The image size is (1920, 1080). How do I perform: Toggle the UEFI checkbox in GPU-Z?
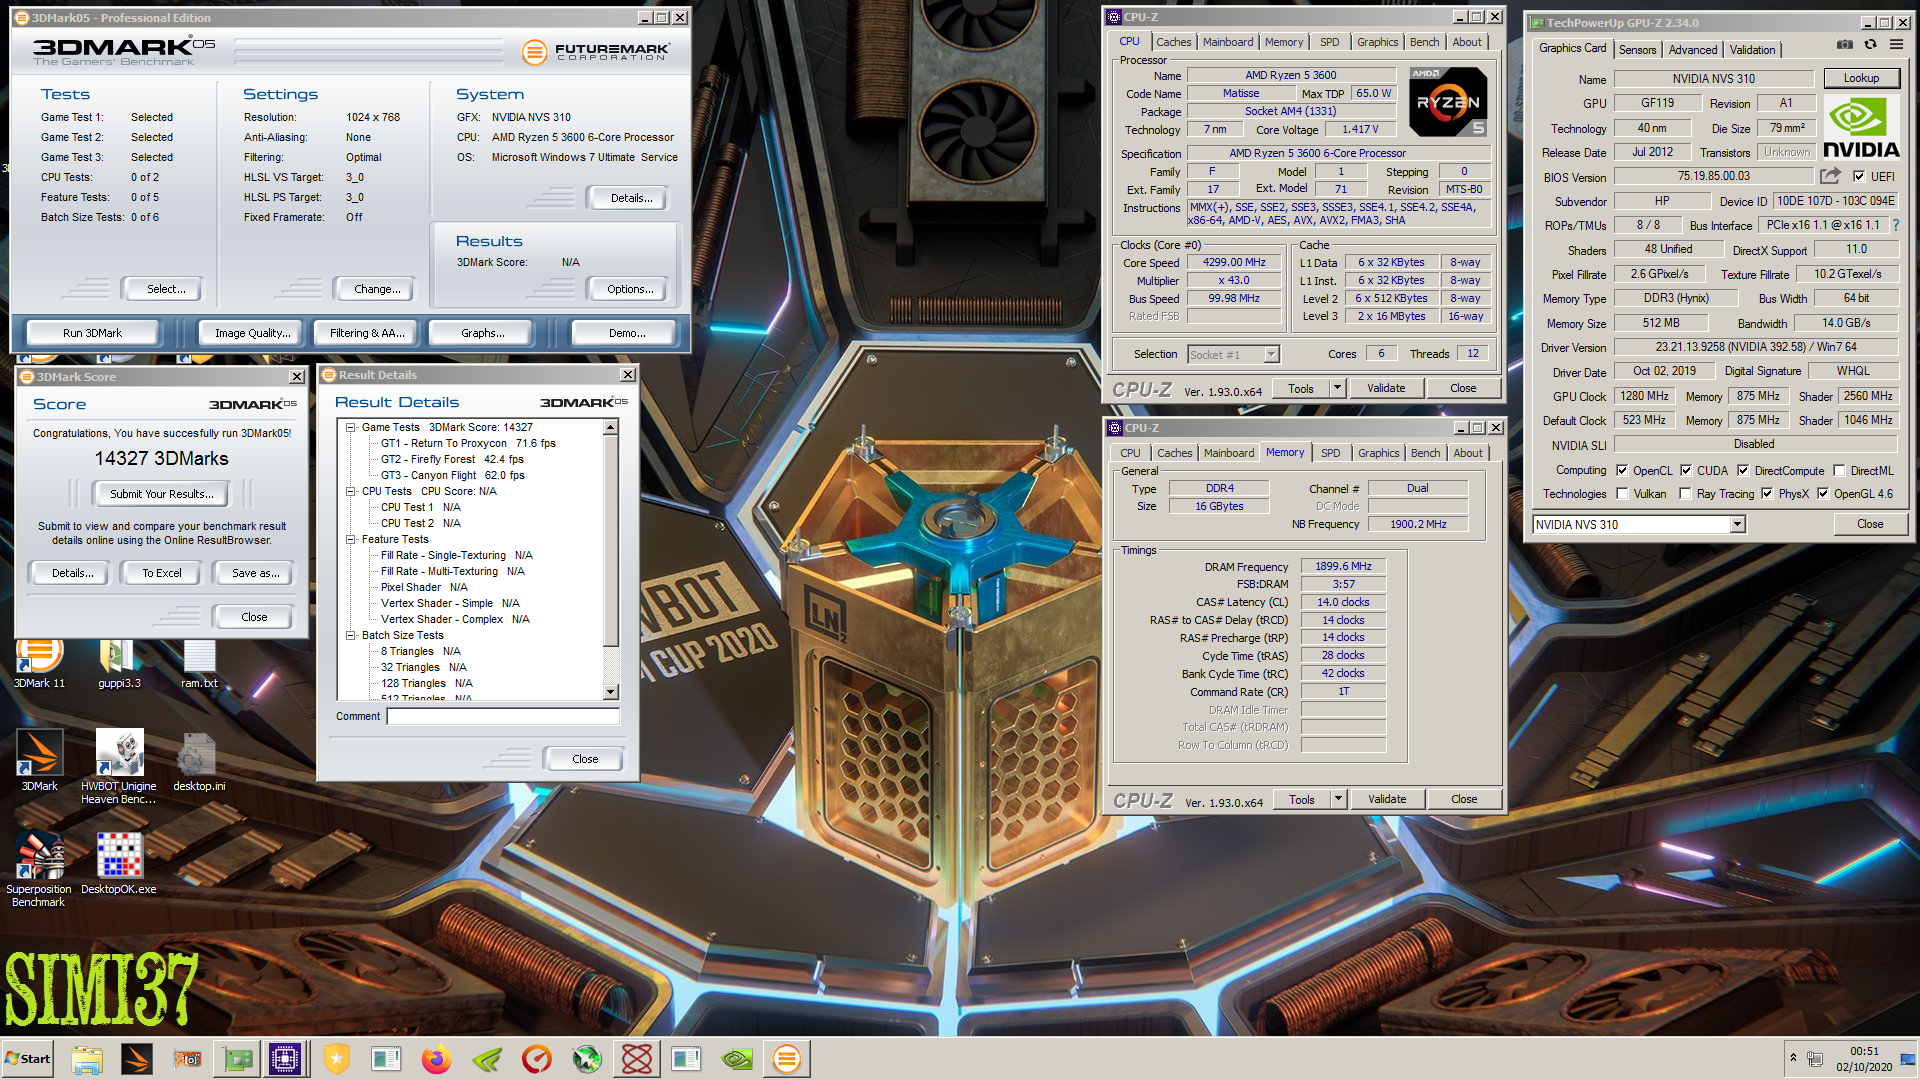(x=1858, y=177)
